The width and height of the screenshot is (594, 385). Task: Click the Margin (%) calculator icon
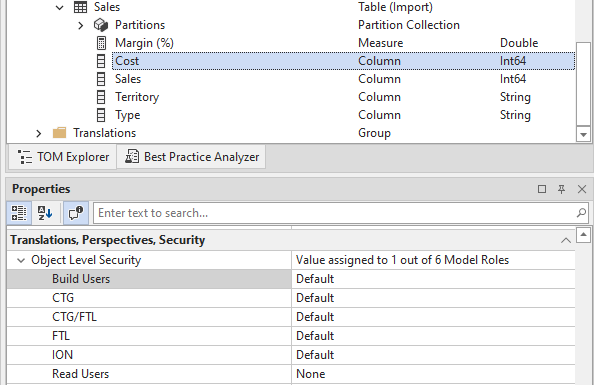coord(101,43)
